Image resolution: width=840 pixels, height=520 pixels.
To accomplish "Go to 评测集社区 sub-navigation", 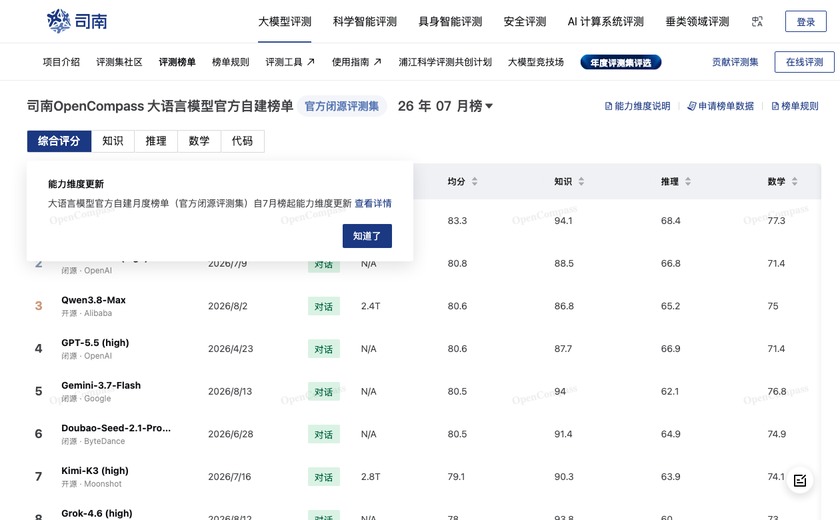I will (x=119, y=62).
